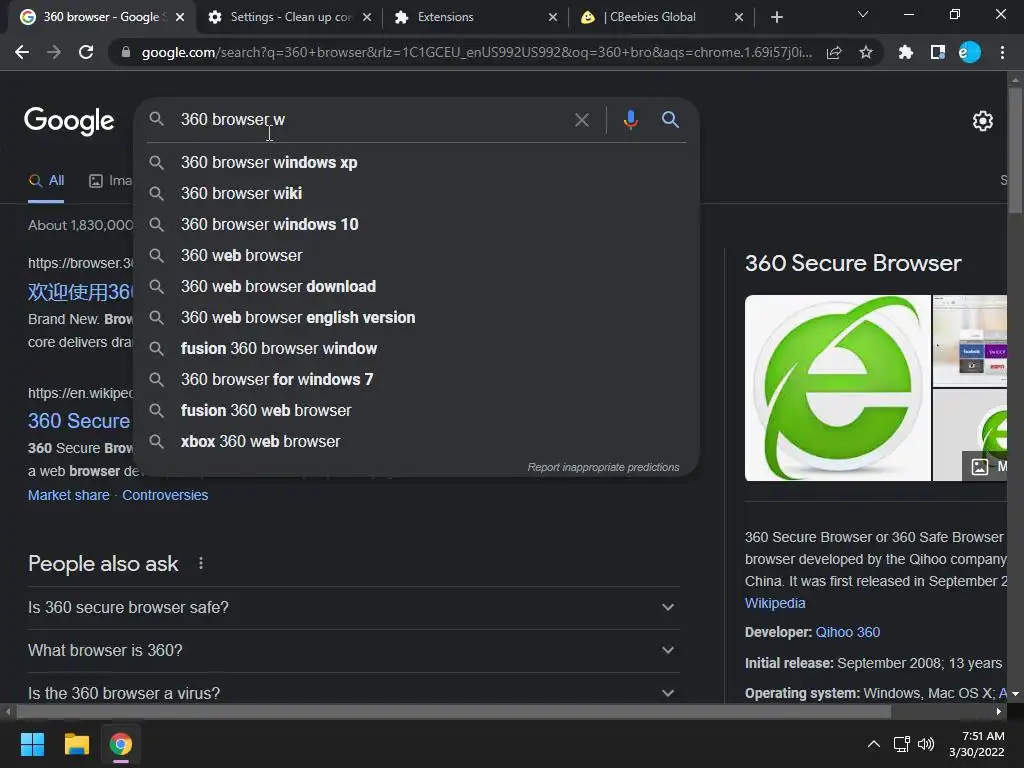Open a new browser tab
1024x768 pixels.
776,17
